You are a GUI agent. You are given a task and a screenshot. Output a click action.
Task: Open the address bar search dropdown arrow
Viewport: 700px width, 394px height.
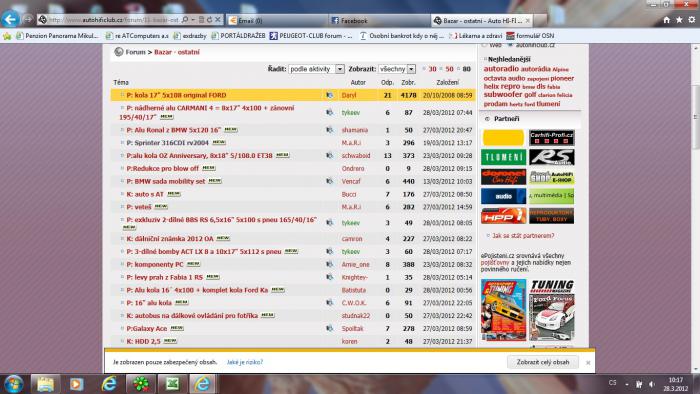pos(193,20)
